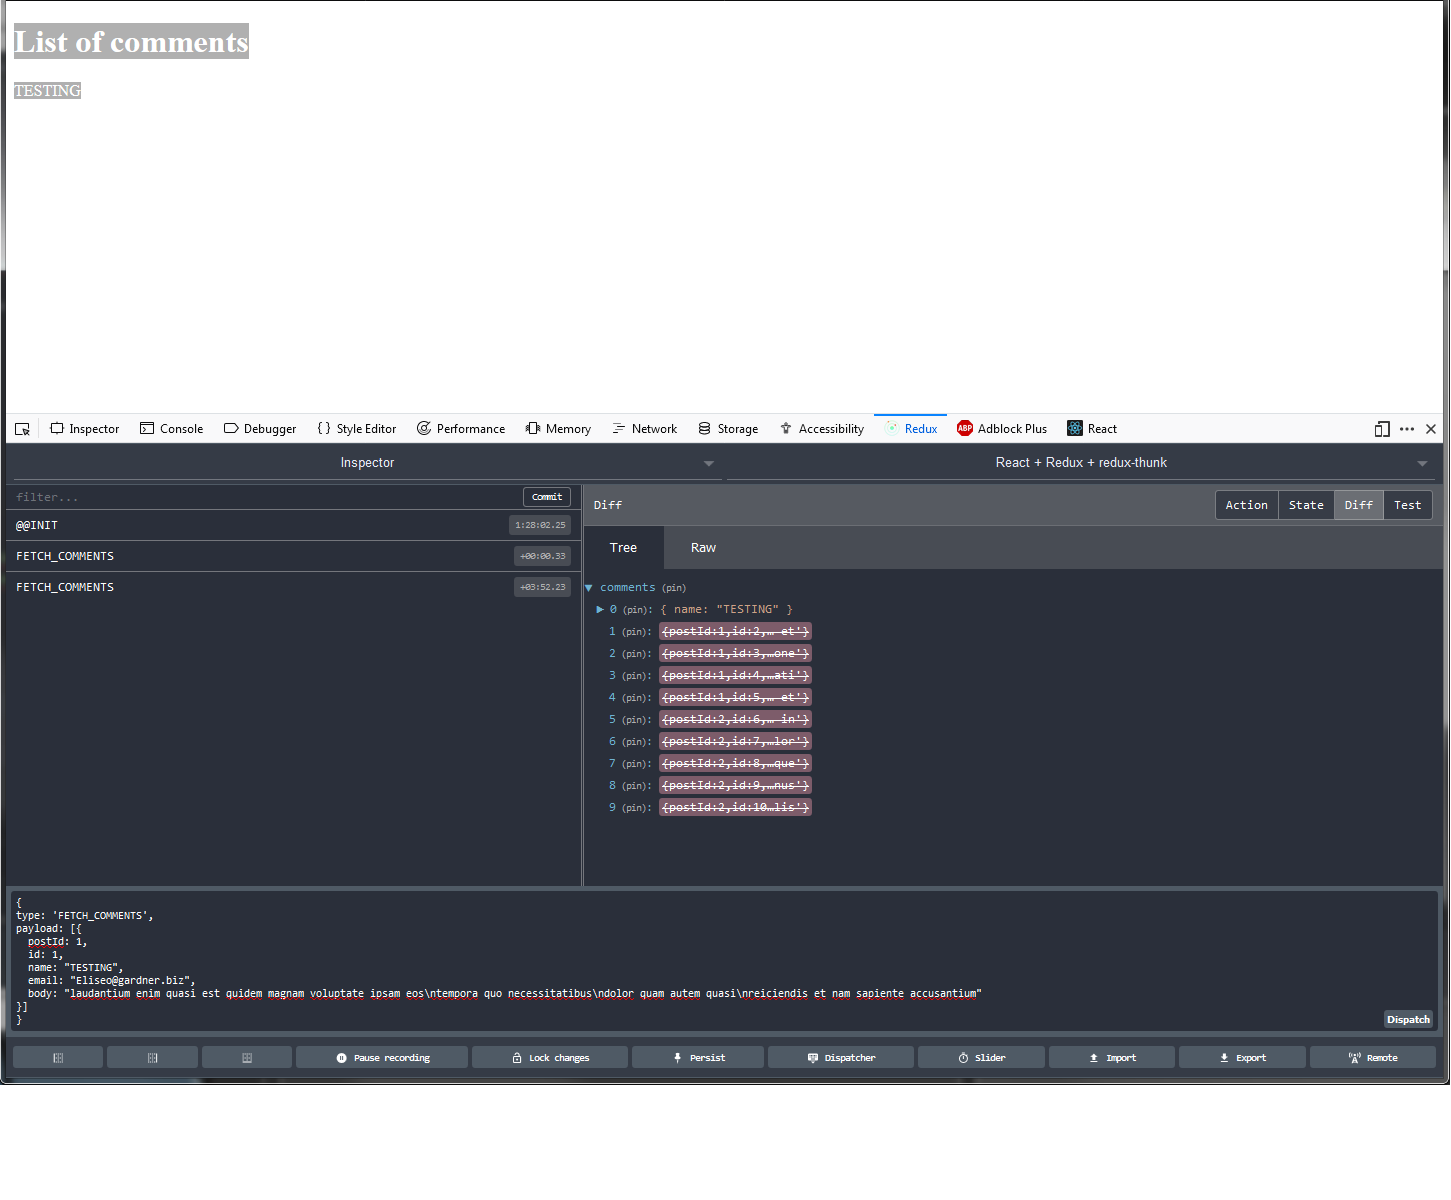Select the first dock layout icon button
The image size is (1451, 1200).
coord(58,1057)
